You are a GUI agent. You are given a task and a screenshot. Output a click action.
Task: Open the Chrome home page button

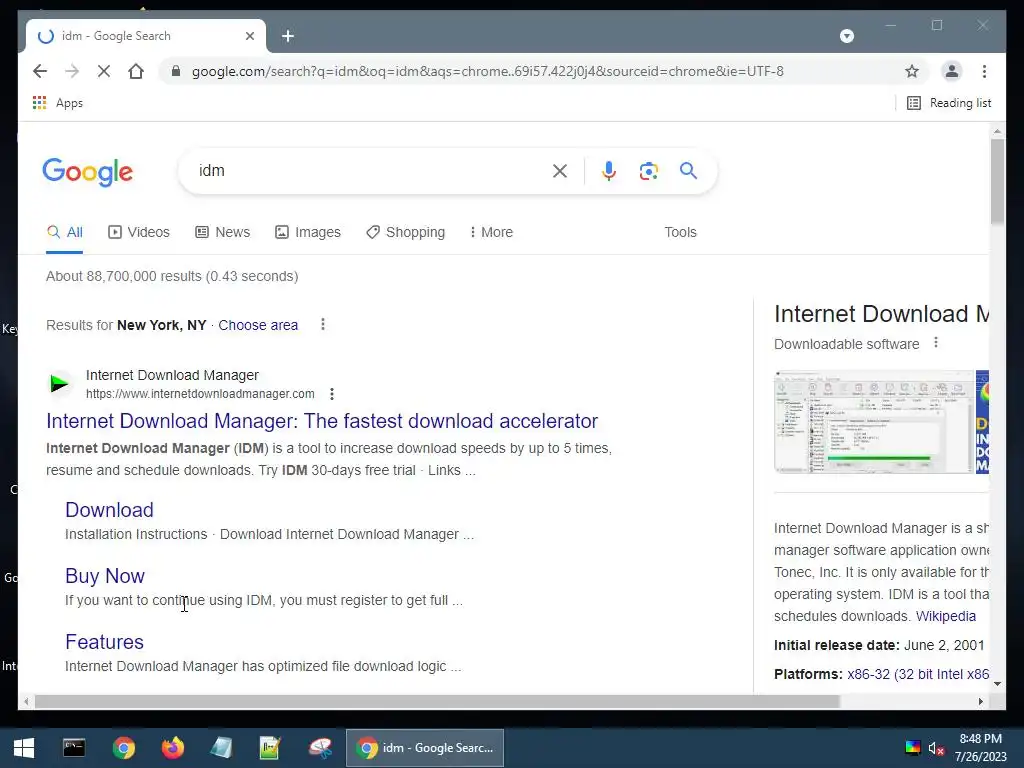pos(136,71)
